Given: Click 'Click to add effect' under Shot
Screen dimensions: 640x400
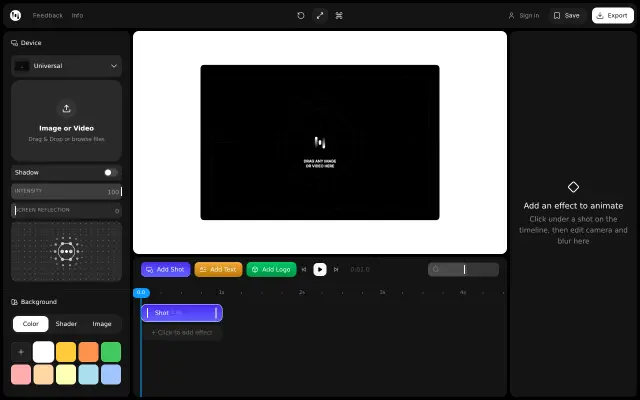Looking at the screenshot, I should tap(182, 333).
